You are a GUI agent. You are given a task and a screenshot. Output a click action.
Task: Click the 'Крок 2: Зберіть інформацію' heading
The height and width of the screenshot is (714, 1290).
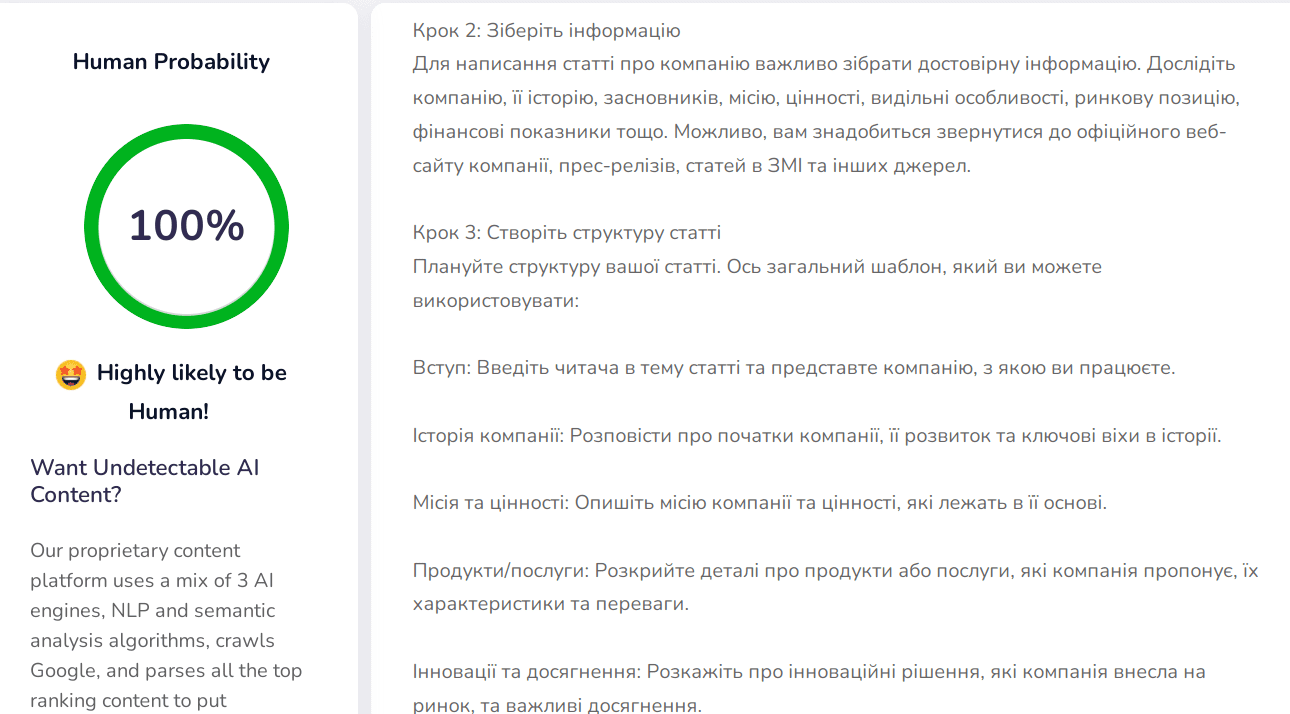pos(546,31)
